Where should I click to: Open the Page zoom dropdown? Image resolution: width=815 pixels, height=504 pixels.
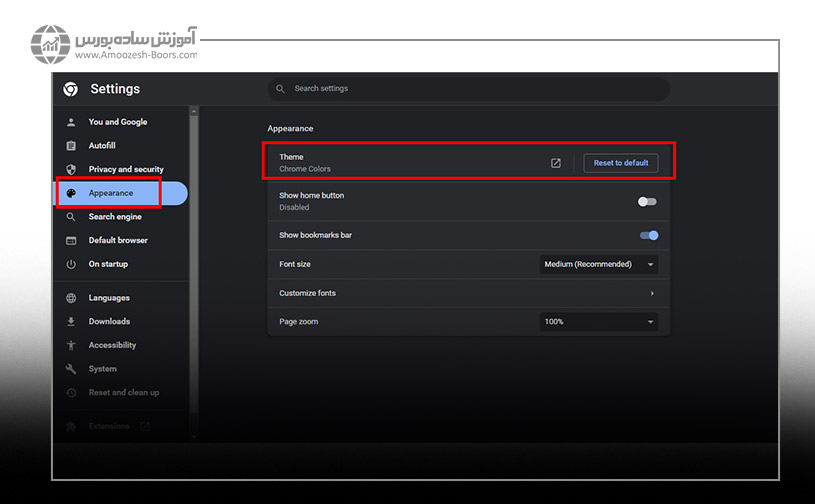598,322
